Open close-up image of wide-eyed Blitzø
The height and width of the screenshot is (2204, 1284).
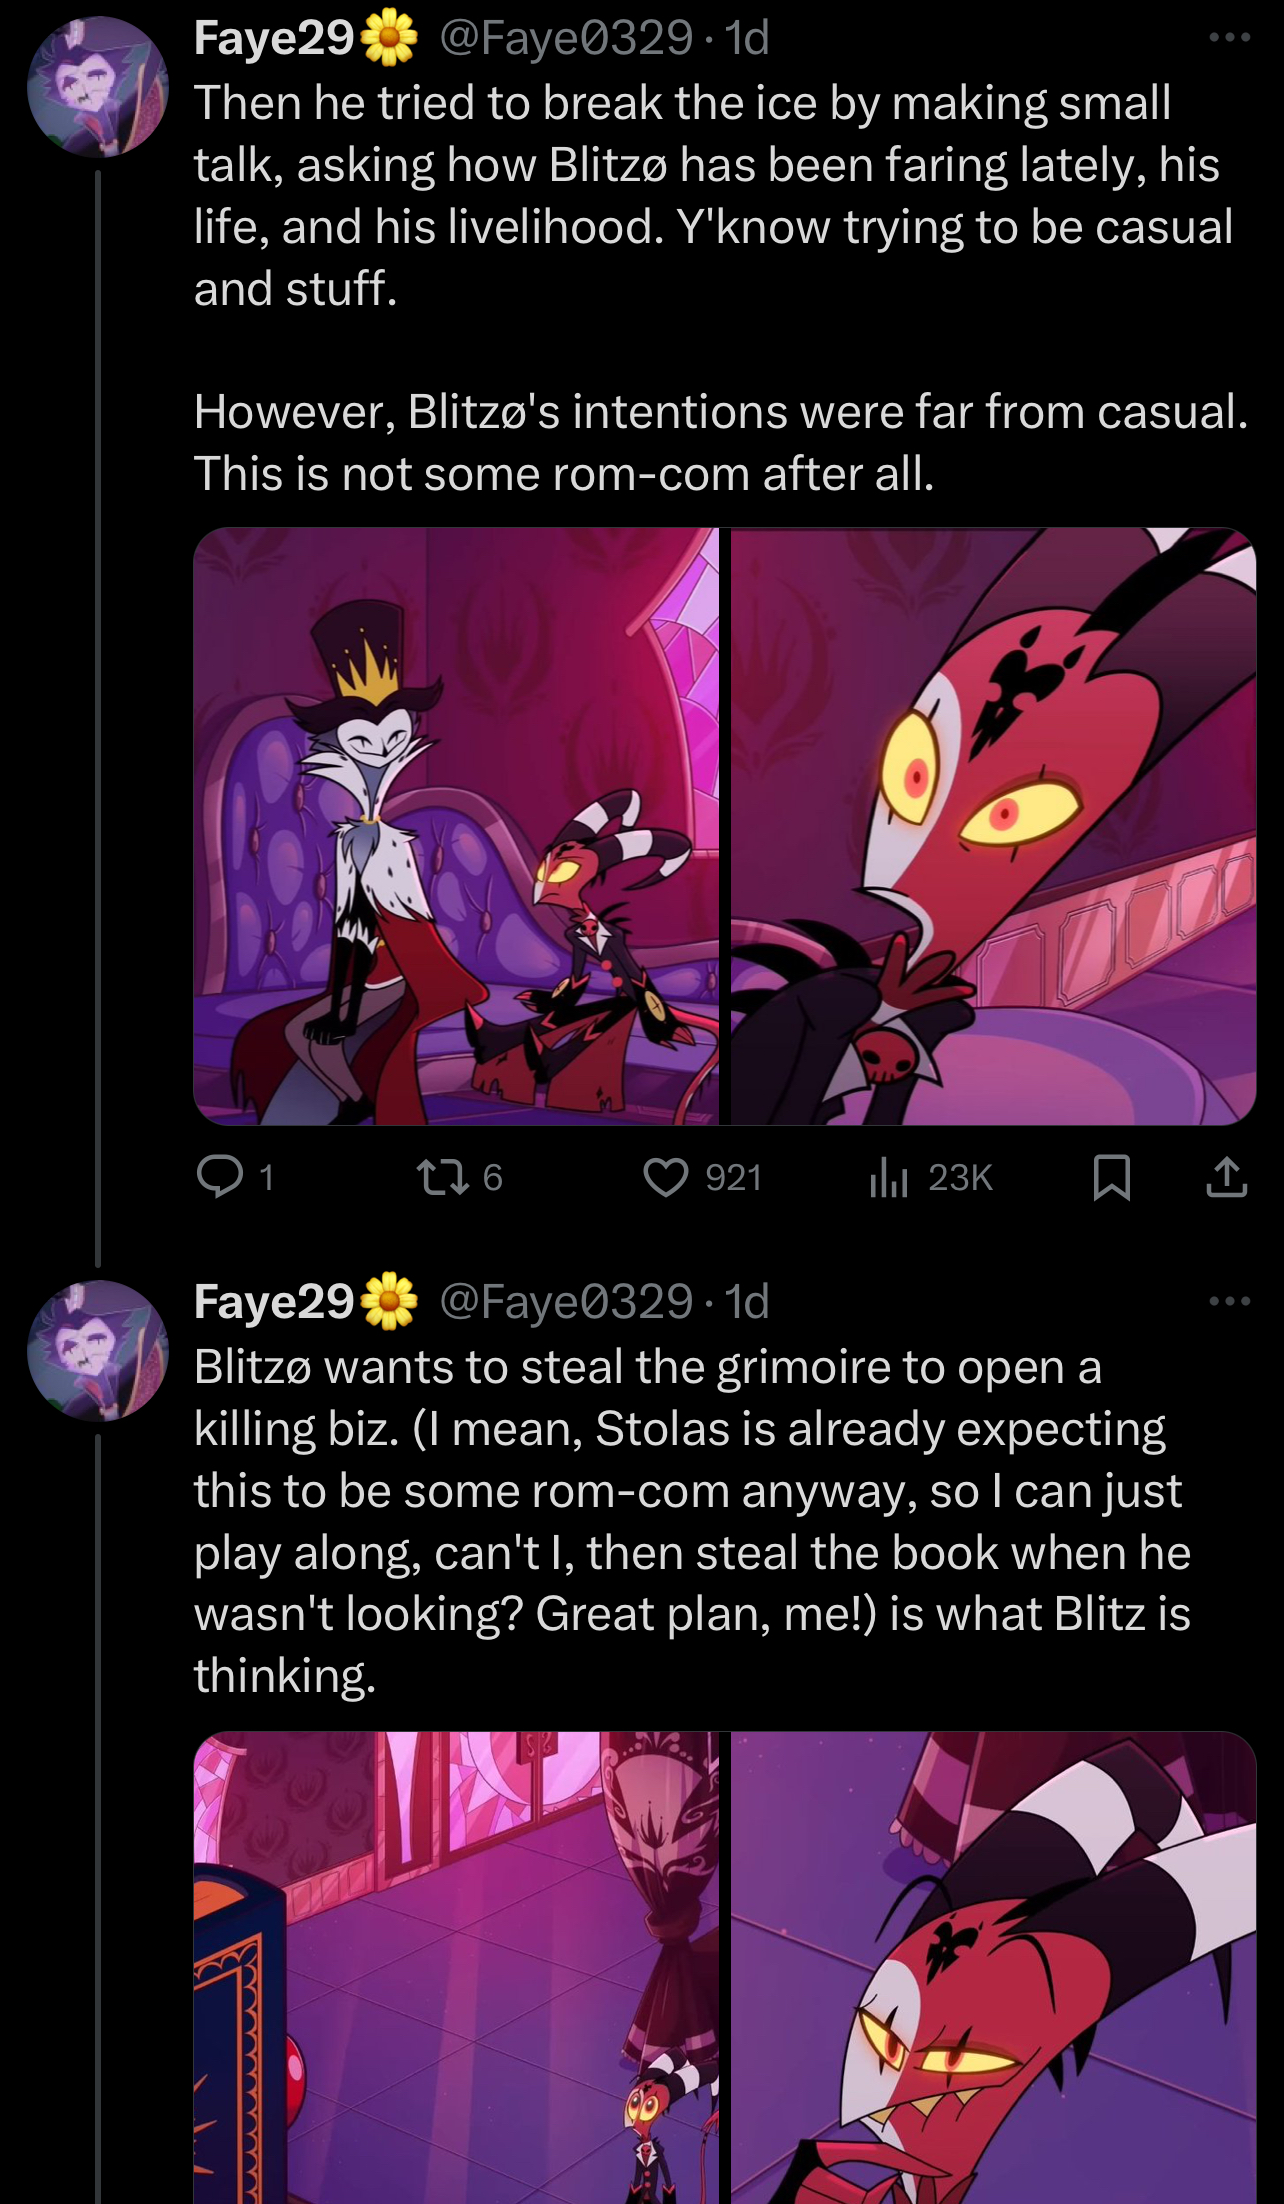click(x=993, y=826)
